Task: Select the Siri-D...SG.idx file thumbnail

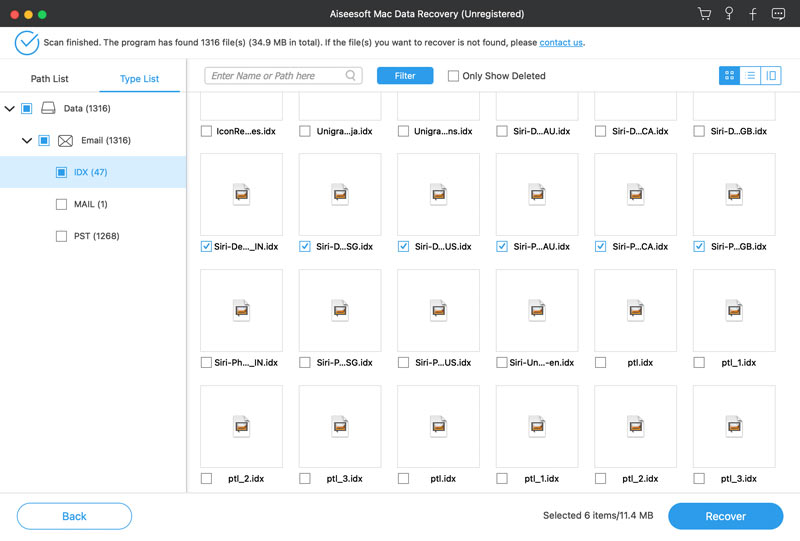Action: 340,194
